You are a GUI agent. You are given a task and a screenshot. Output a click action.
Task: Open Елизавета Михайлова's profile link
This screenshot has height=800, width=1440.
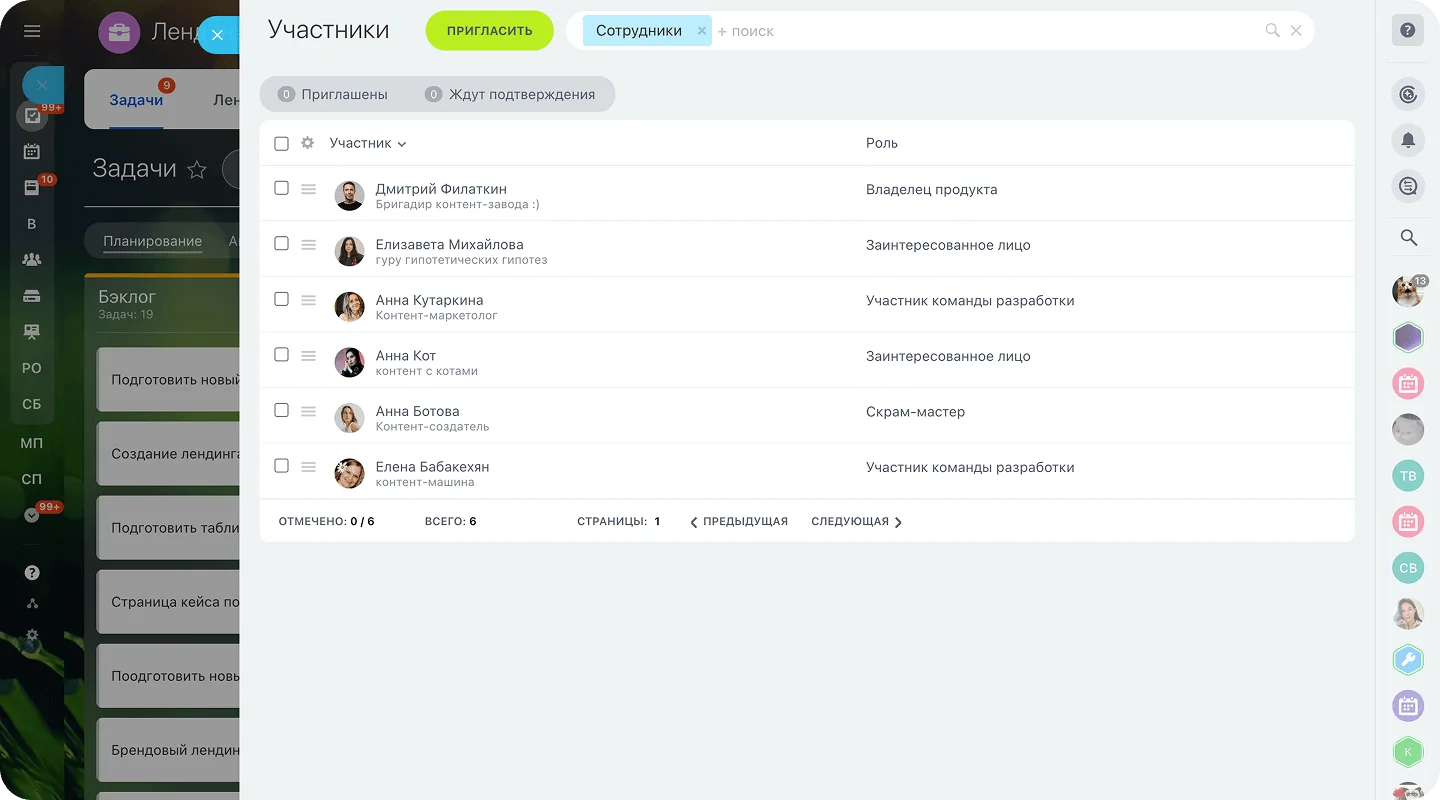tap(449, 244)
